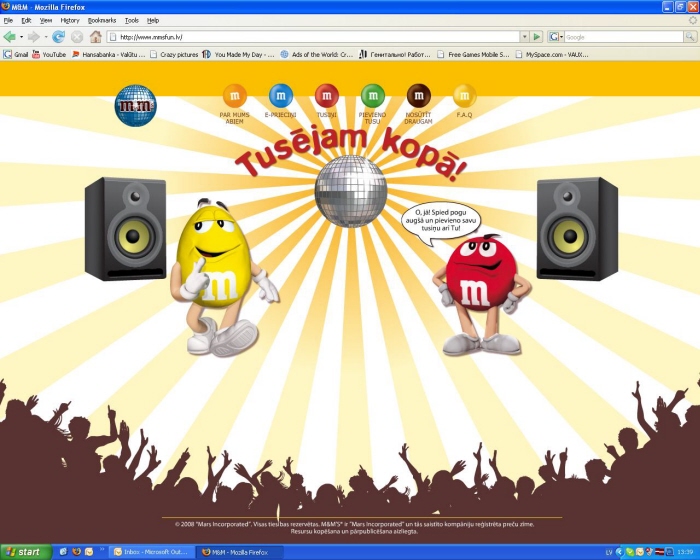This screenshot has height=560, width=700.
Task: Open the History menu
Action: (70, 20)
